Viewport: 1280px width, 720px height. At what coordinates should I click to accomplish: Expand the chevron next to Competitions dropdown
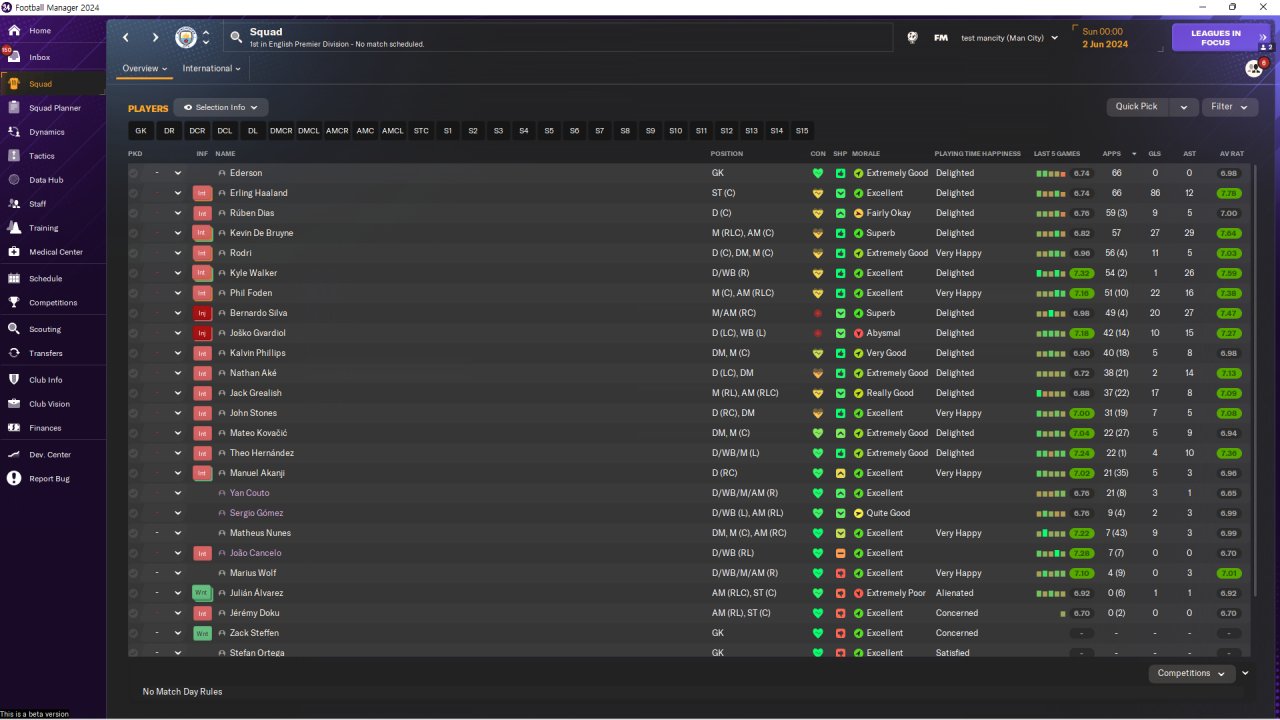1245,673
